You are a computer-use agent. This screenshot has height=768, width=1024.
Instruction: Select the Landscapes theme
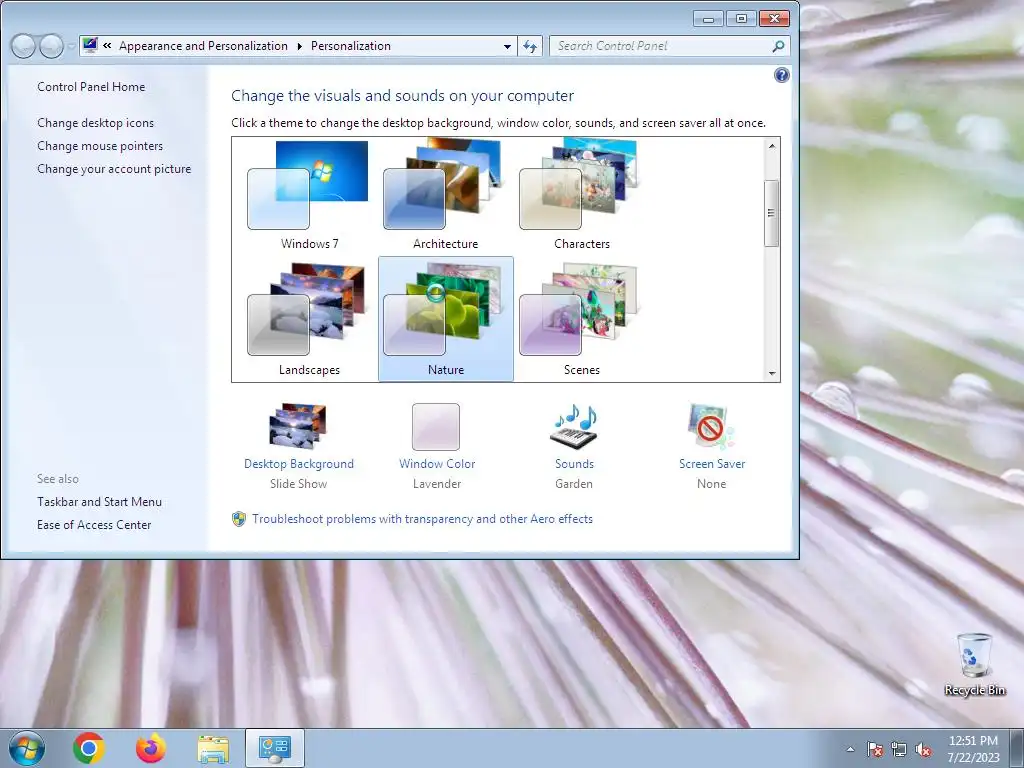click(310, 319)
